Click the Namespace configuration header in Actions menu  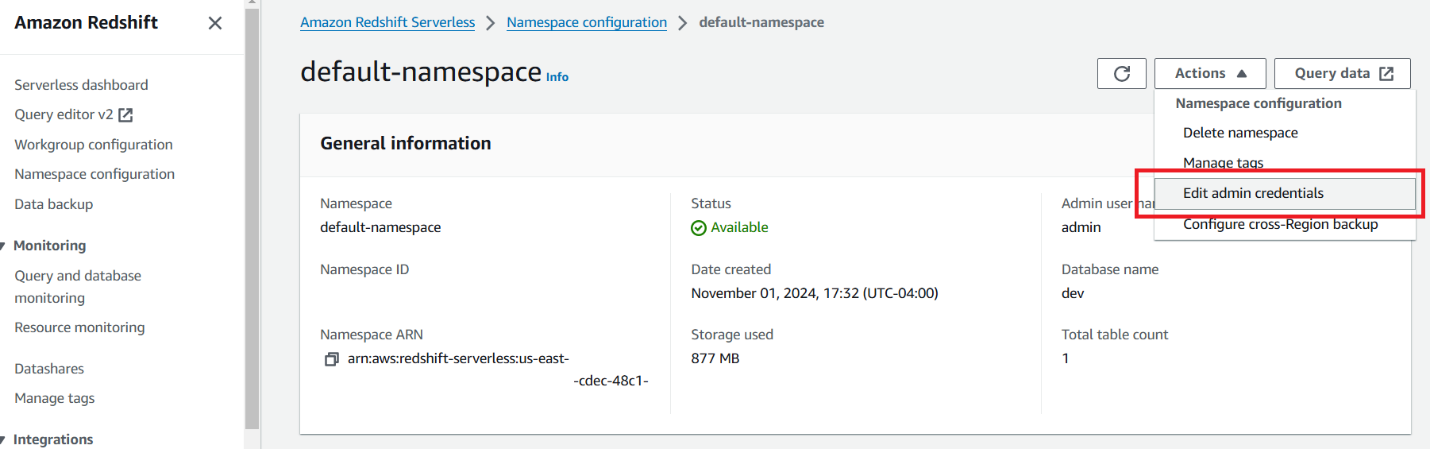coord(1258,103)
